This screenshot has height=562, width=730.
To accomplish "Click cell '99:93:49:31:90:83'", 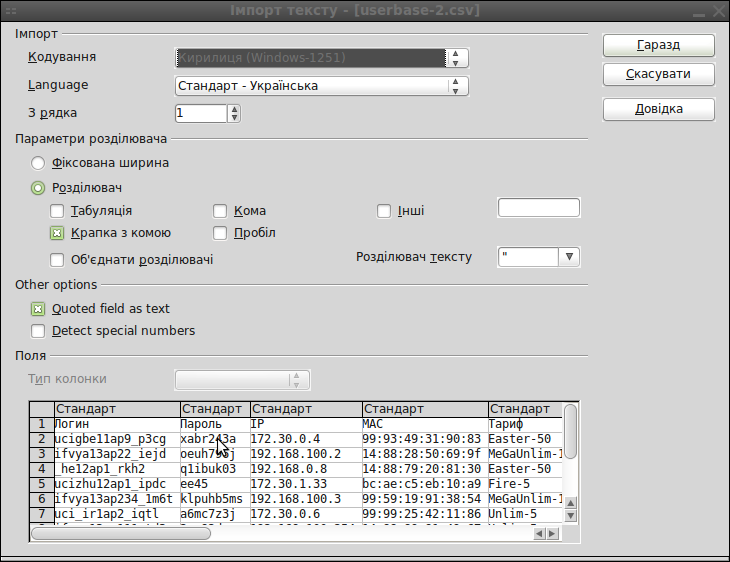I will pos(426,439).
